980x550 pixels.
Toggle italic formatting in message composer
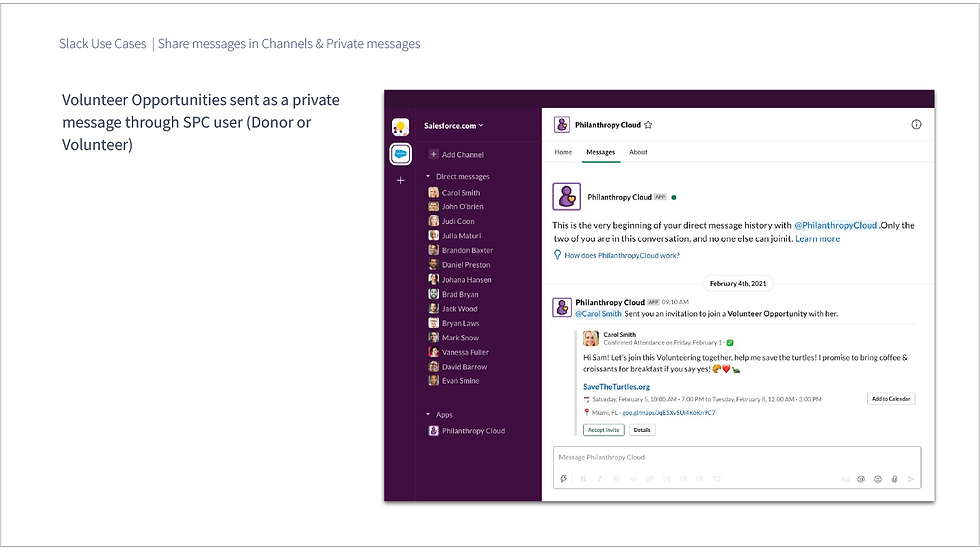pyautogui.click(x=600, y=479)
